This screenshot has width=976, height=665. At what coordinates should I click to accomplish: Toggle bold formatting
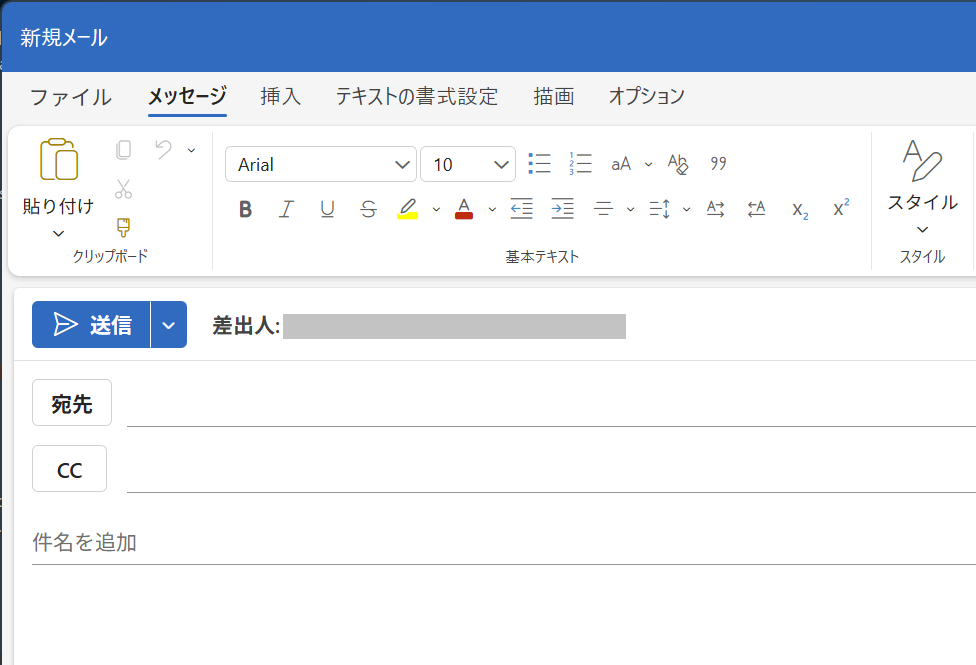click(x=245, y=209)
